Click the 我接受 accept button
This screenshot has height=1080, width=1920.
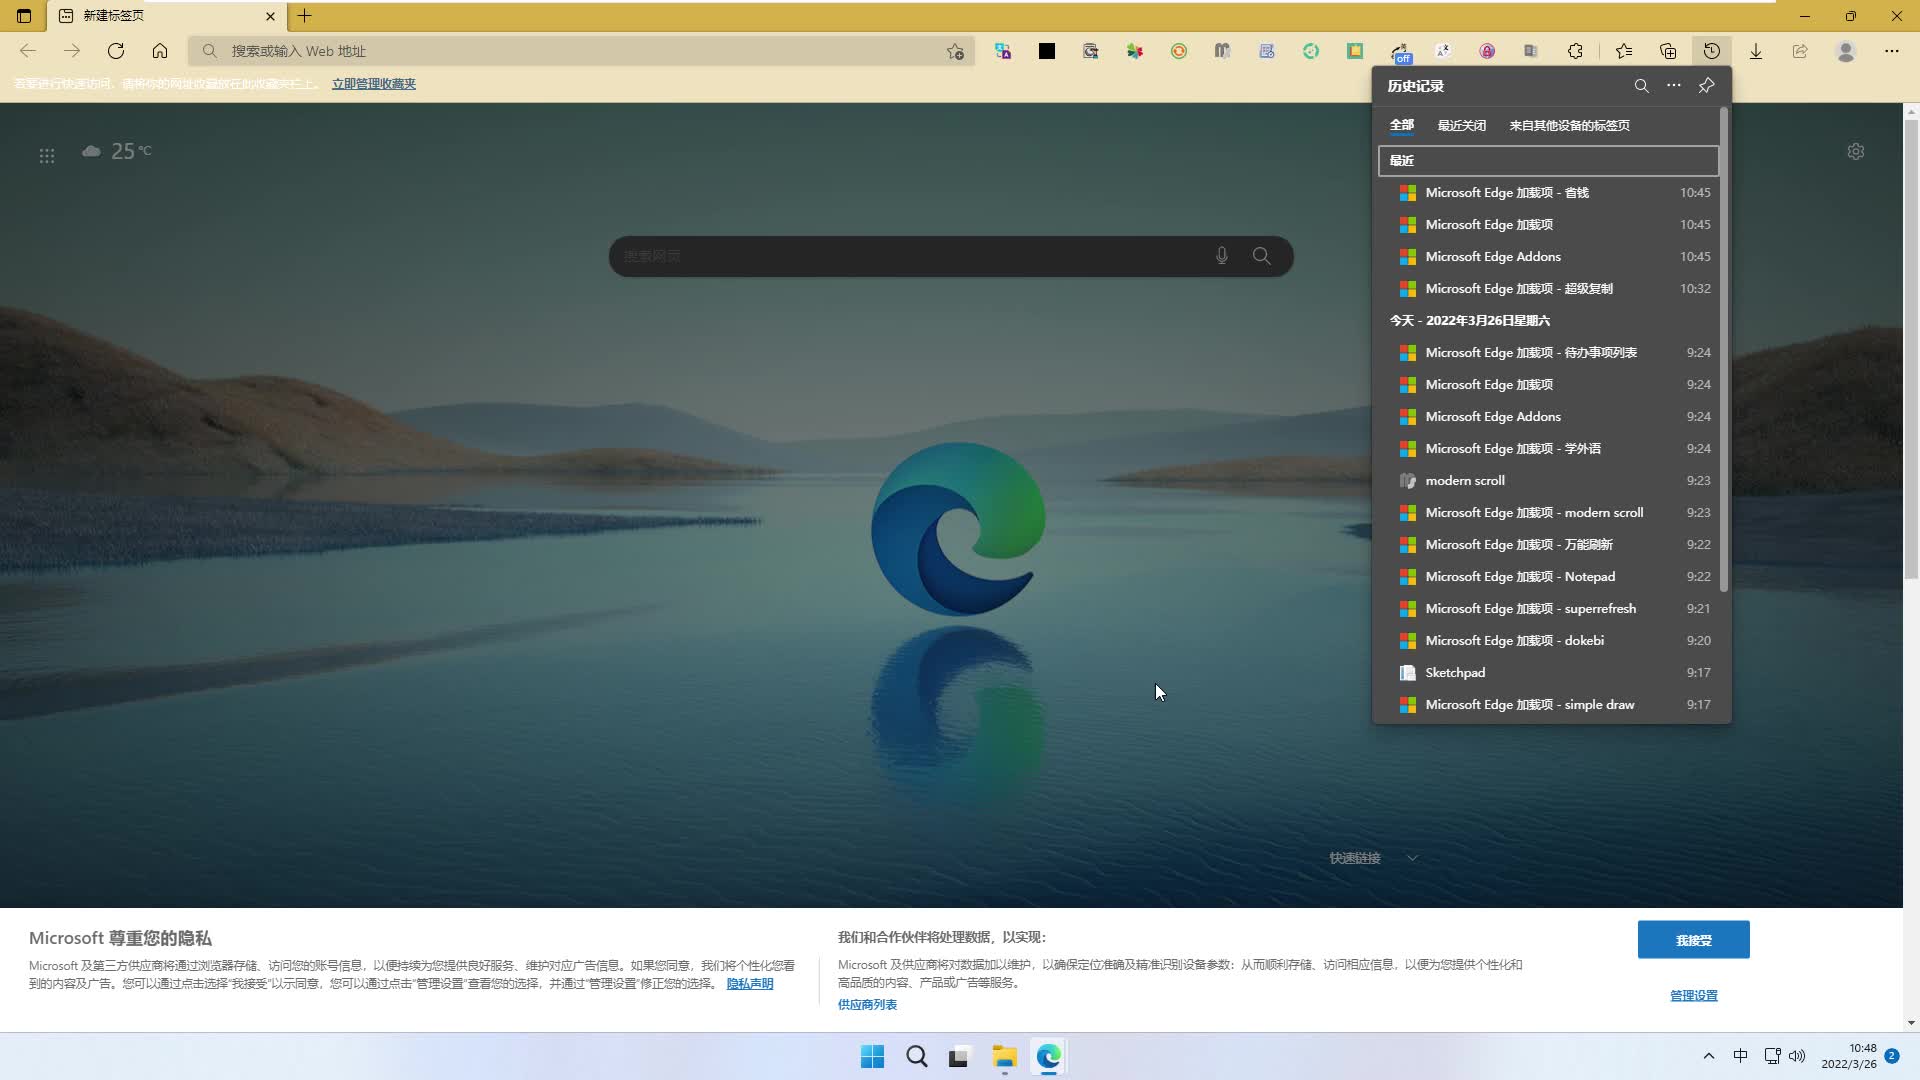point(1693,940)
